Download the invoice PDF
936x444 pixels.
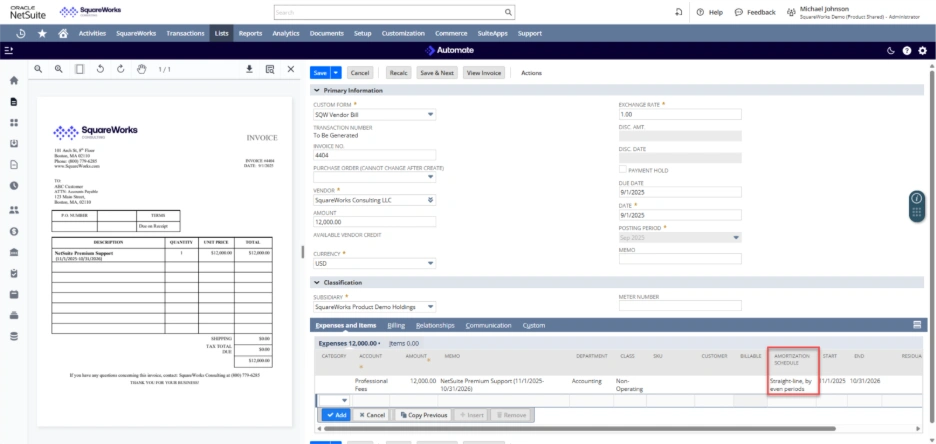(249, 69)
